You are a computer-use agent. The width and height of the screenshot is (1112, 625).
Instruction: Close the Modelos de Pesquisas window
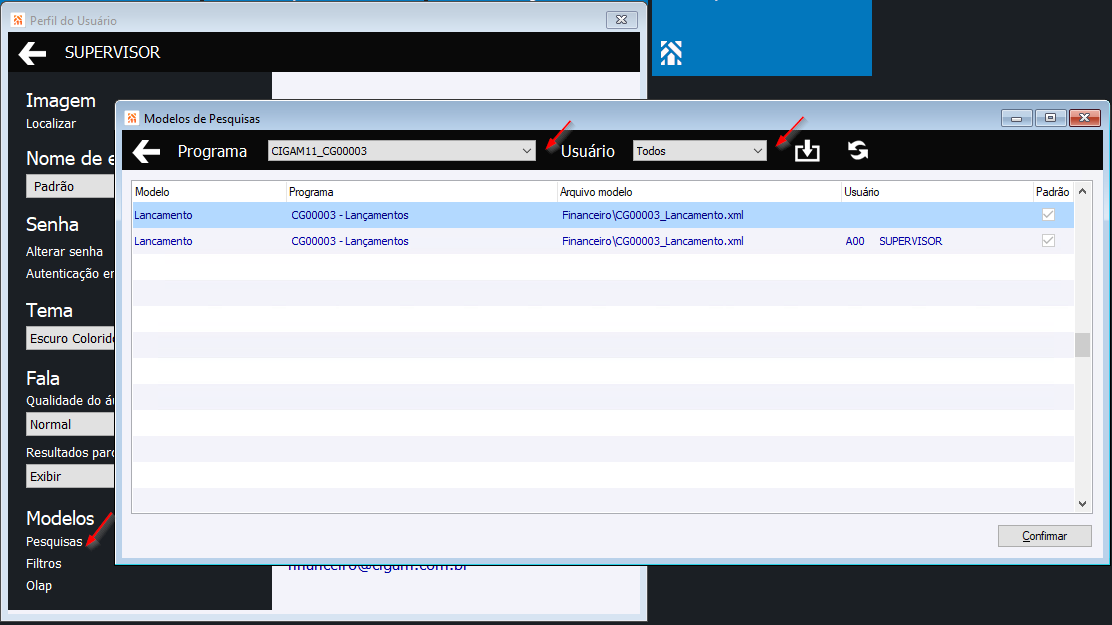coord(1084,118)
